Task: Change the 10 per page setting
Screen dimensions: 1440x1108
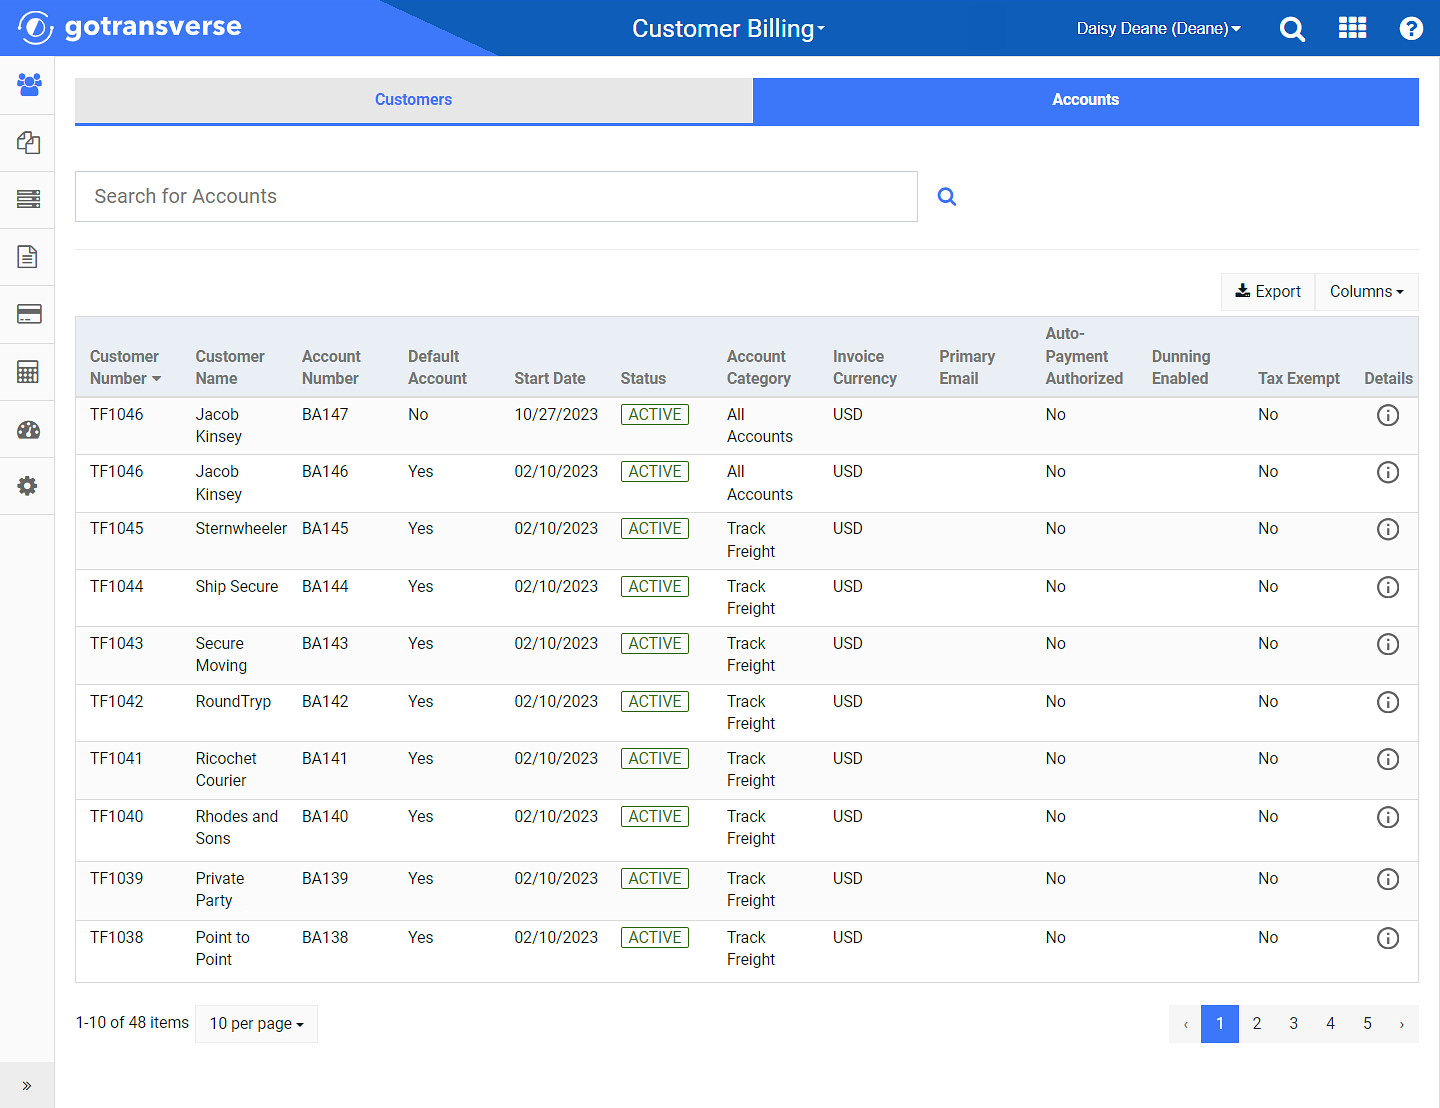Action: click(x=256, y=1023)
